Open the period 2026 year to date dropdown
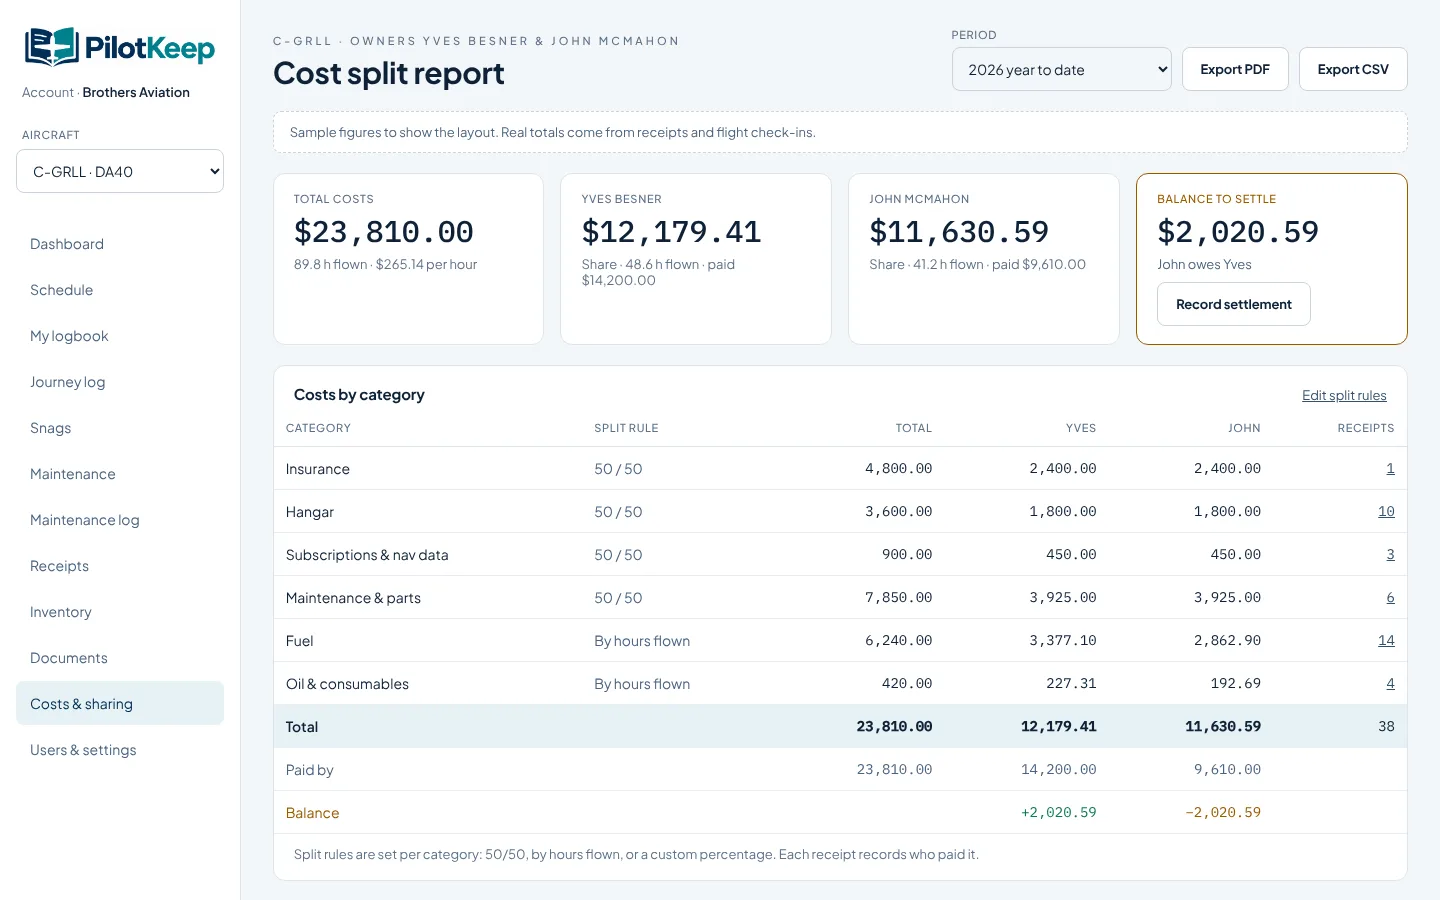 pos(1061,69)
